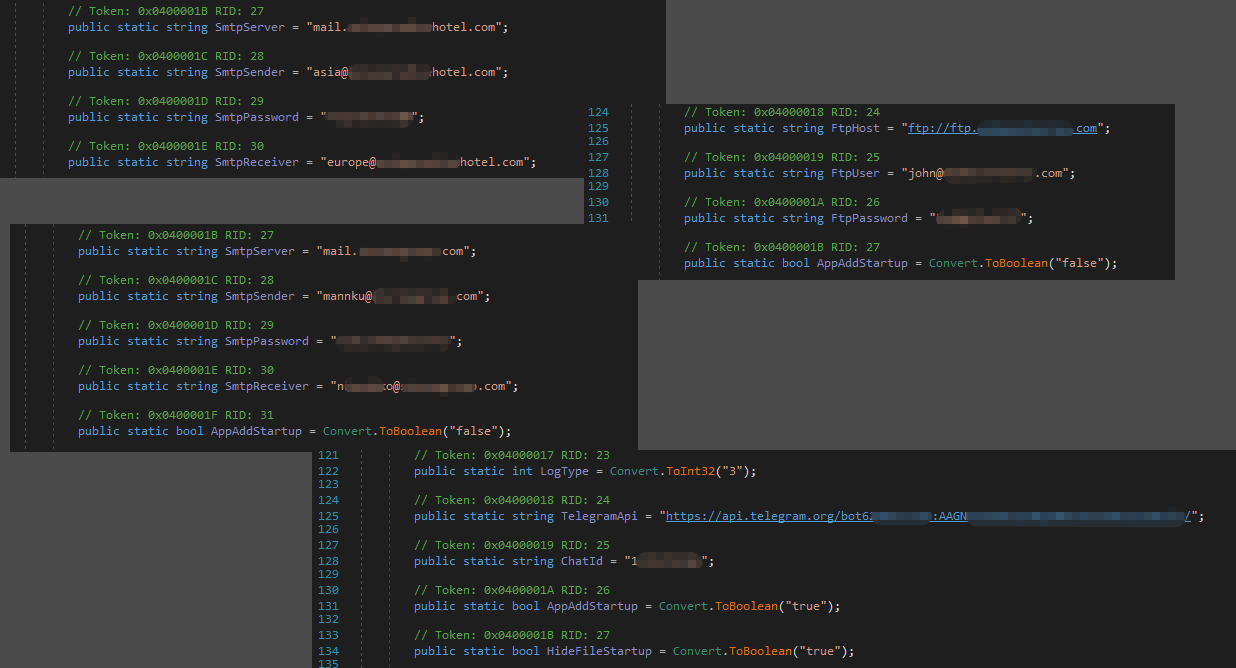Click the Token 0x0400001F RID 31 comment
The height and width of the screenshot is (668, 1236).
point(176,415)
